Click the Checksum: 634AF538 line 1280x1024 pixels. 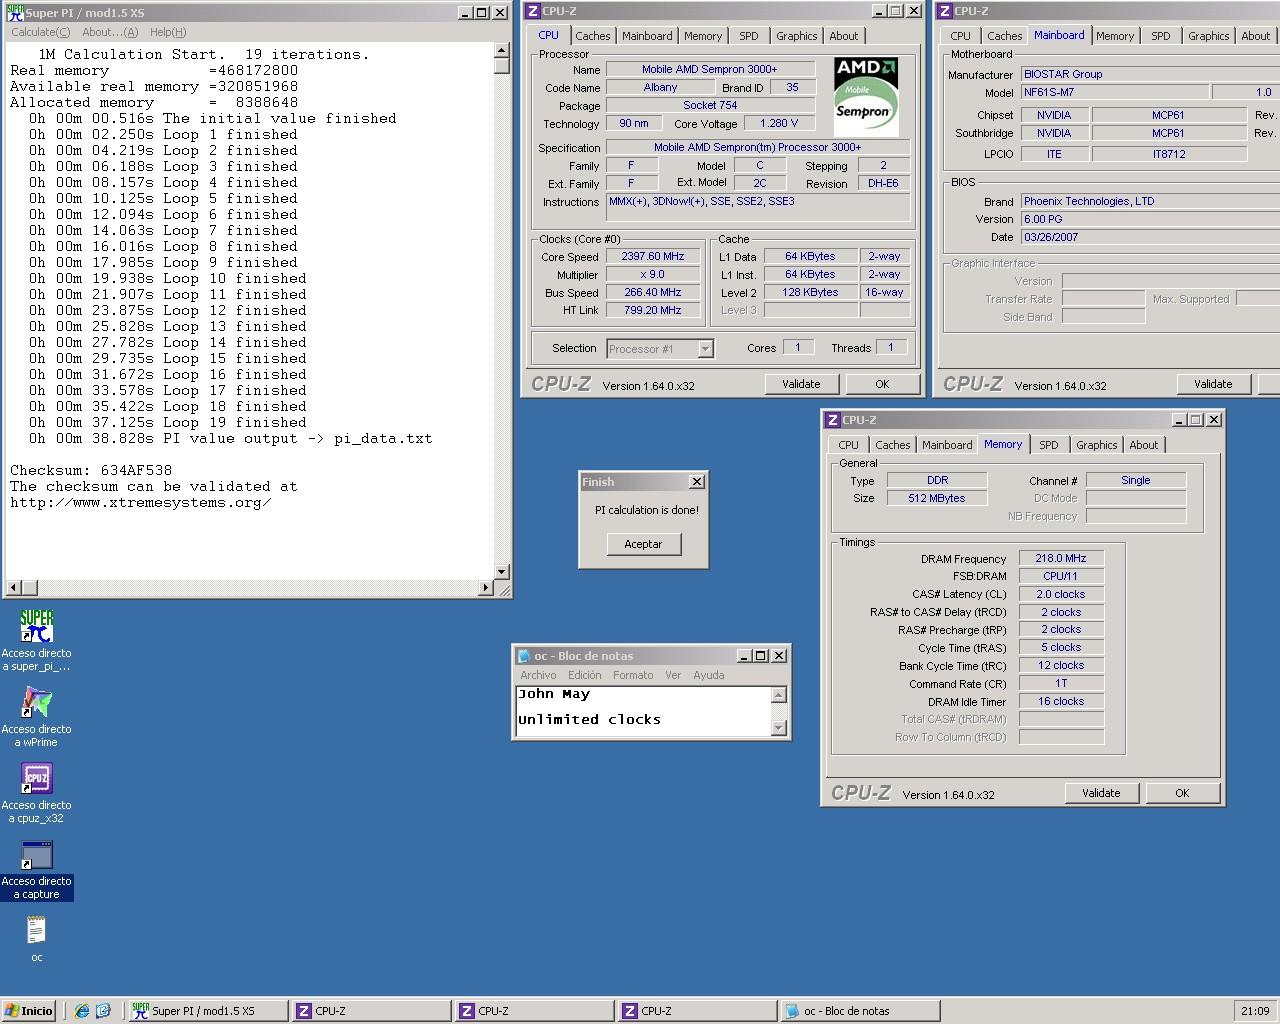(x=91, y=470)
